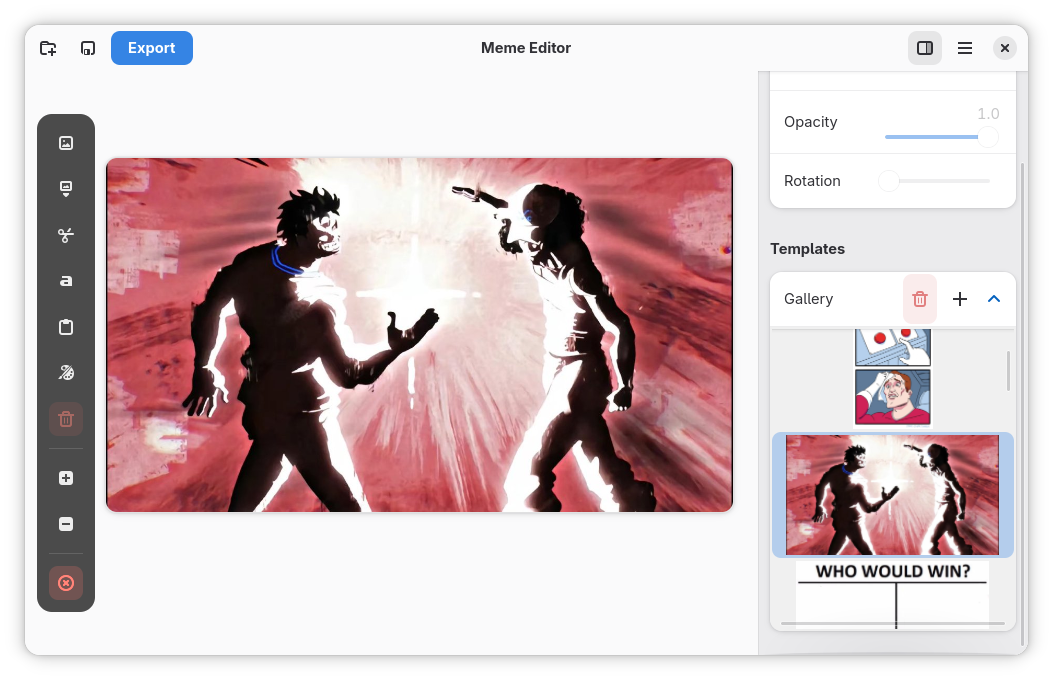The height and width of the screenshot is (680, 1053).
Task: Paste from clipboard tool icon
Action: click(66, 327)
